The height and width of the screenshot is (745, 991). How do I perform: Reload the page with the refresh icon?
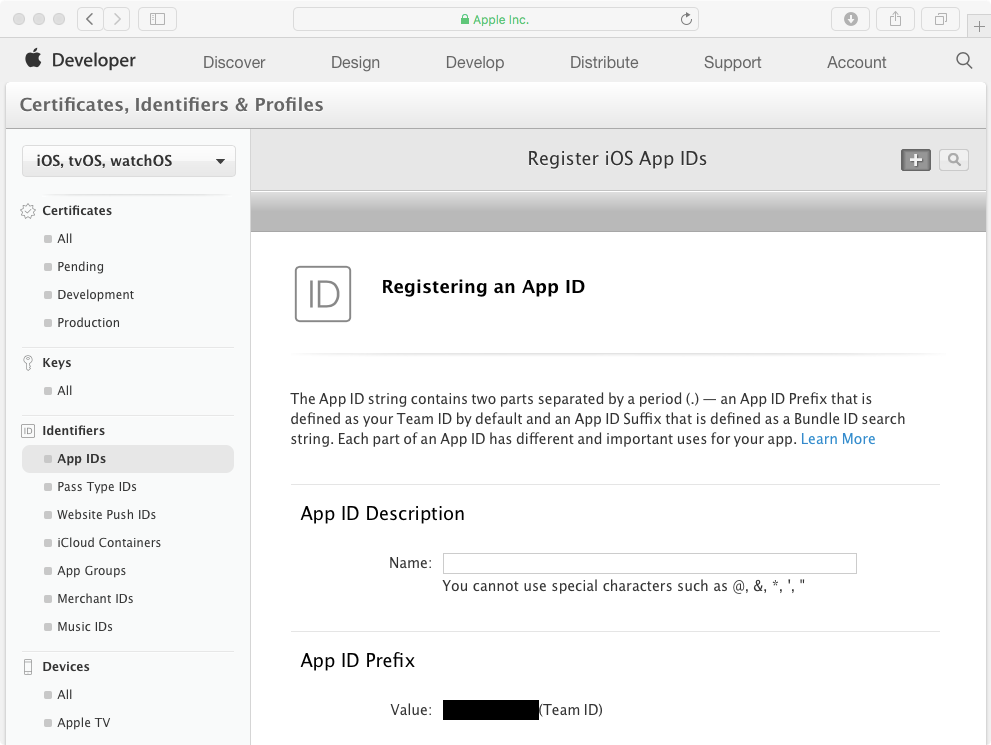pyautogui.click(x=686, y=19)
